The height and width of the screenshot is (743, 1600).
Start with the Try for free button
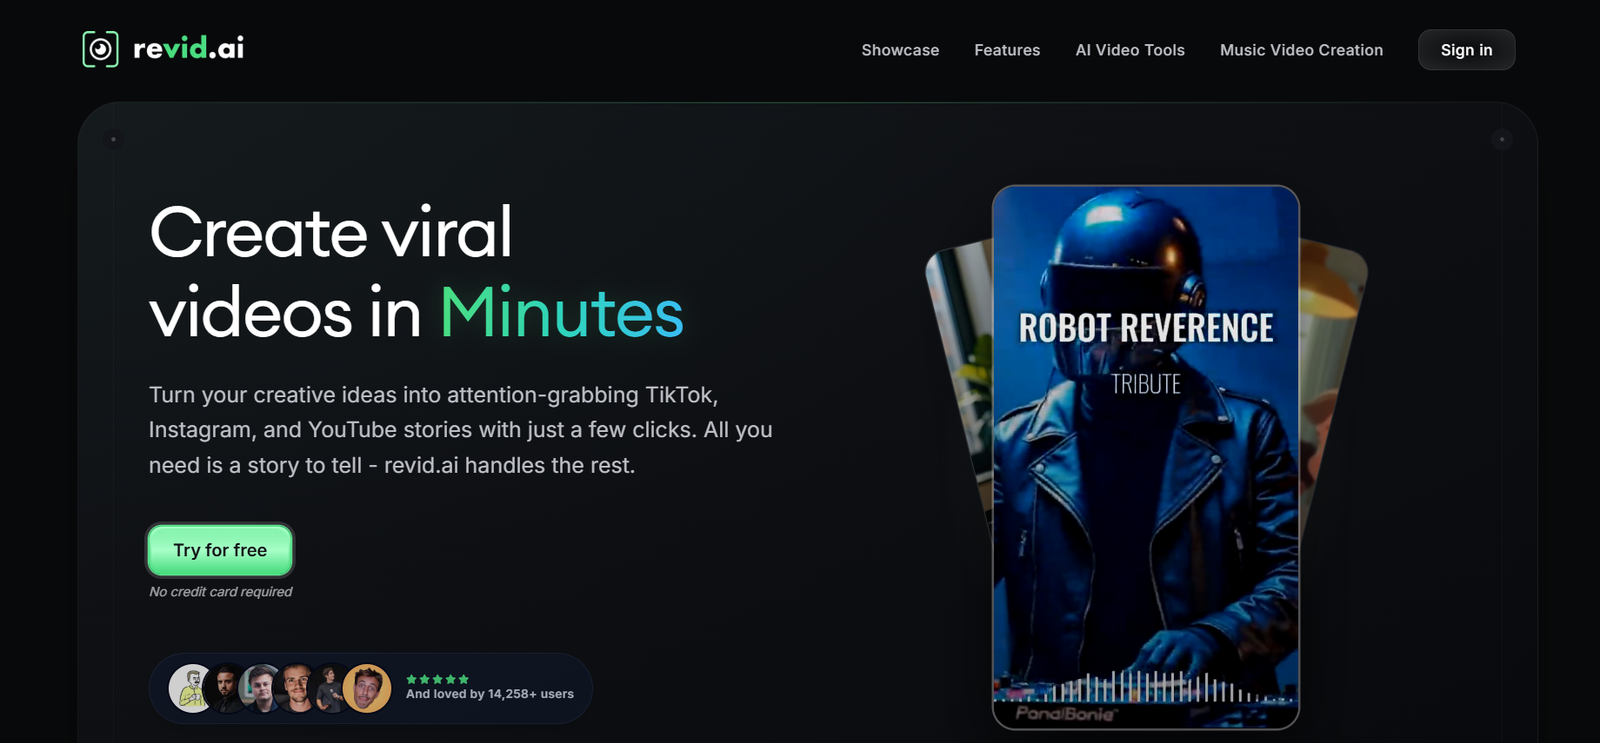coord(220,550)
